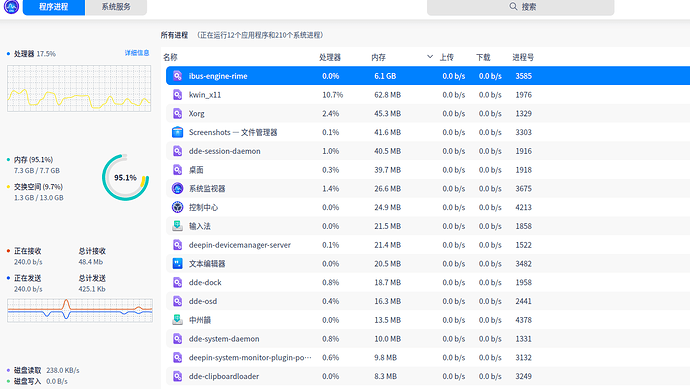This screenshot has height=389, width=690.
Task: Click the 62.8 MB memory value
Action: coord(388,95)
